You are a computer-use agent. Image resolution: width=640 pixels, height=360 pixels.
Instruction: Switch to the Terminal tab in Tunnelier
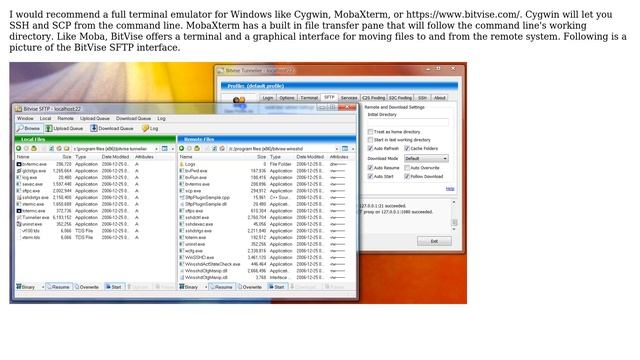click(309, 98)
